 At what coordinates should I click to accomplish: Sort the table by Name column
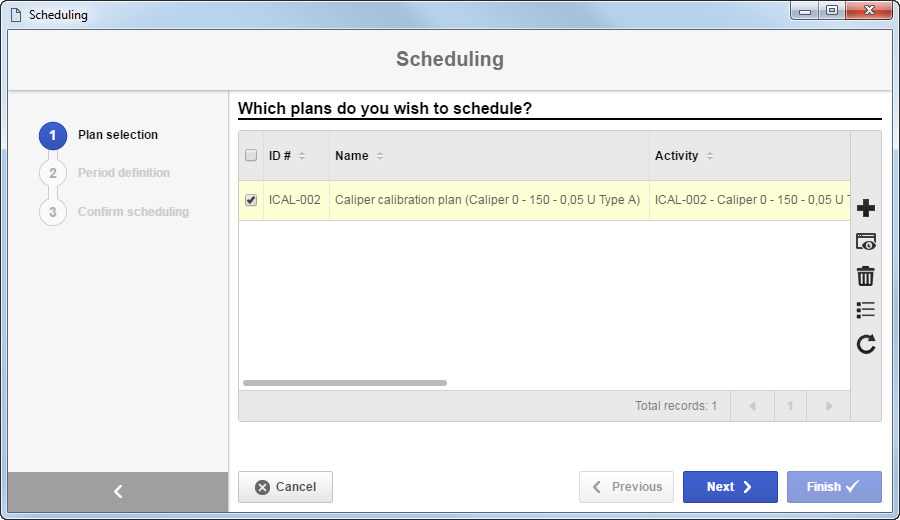(359, 156)
